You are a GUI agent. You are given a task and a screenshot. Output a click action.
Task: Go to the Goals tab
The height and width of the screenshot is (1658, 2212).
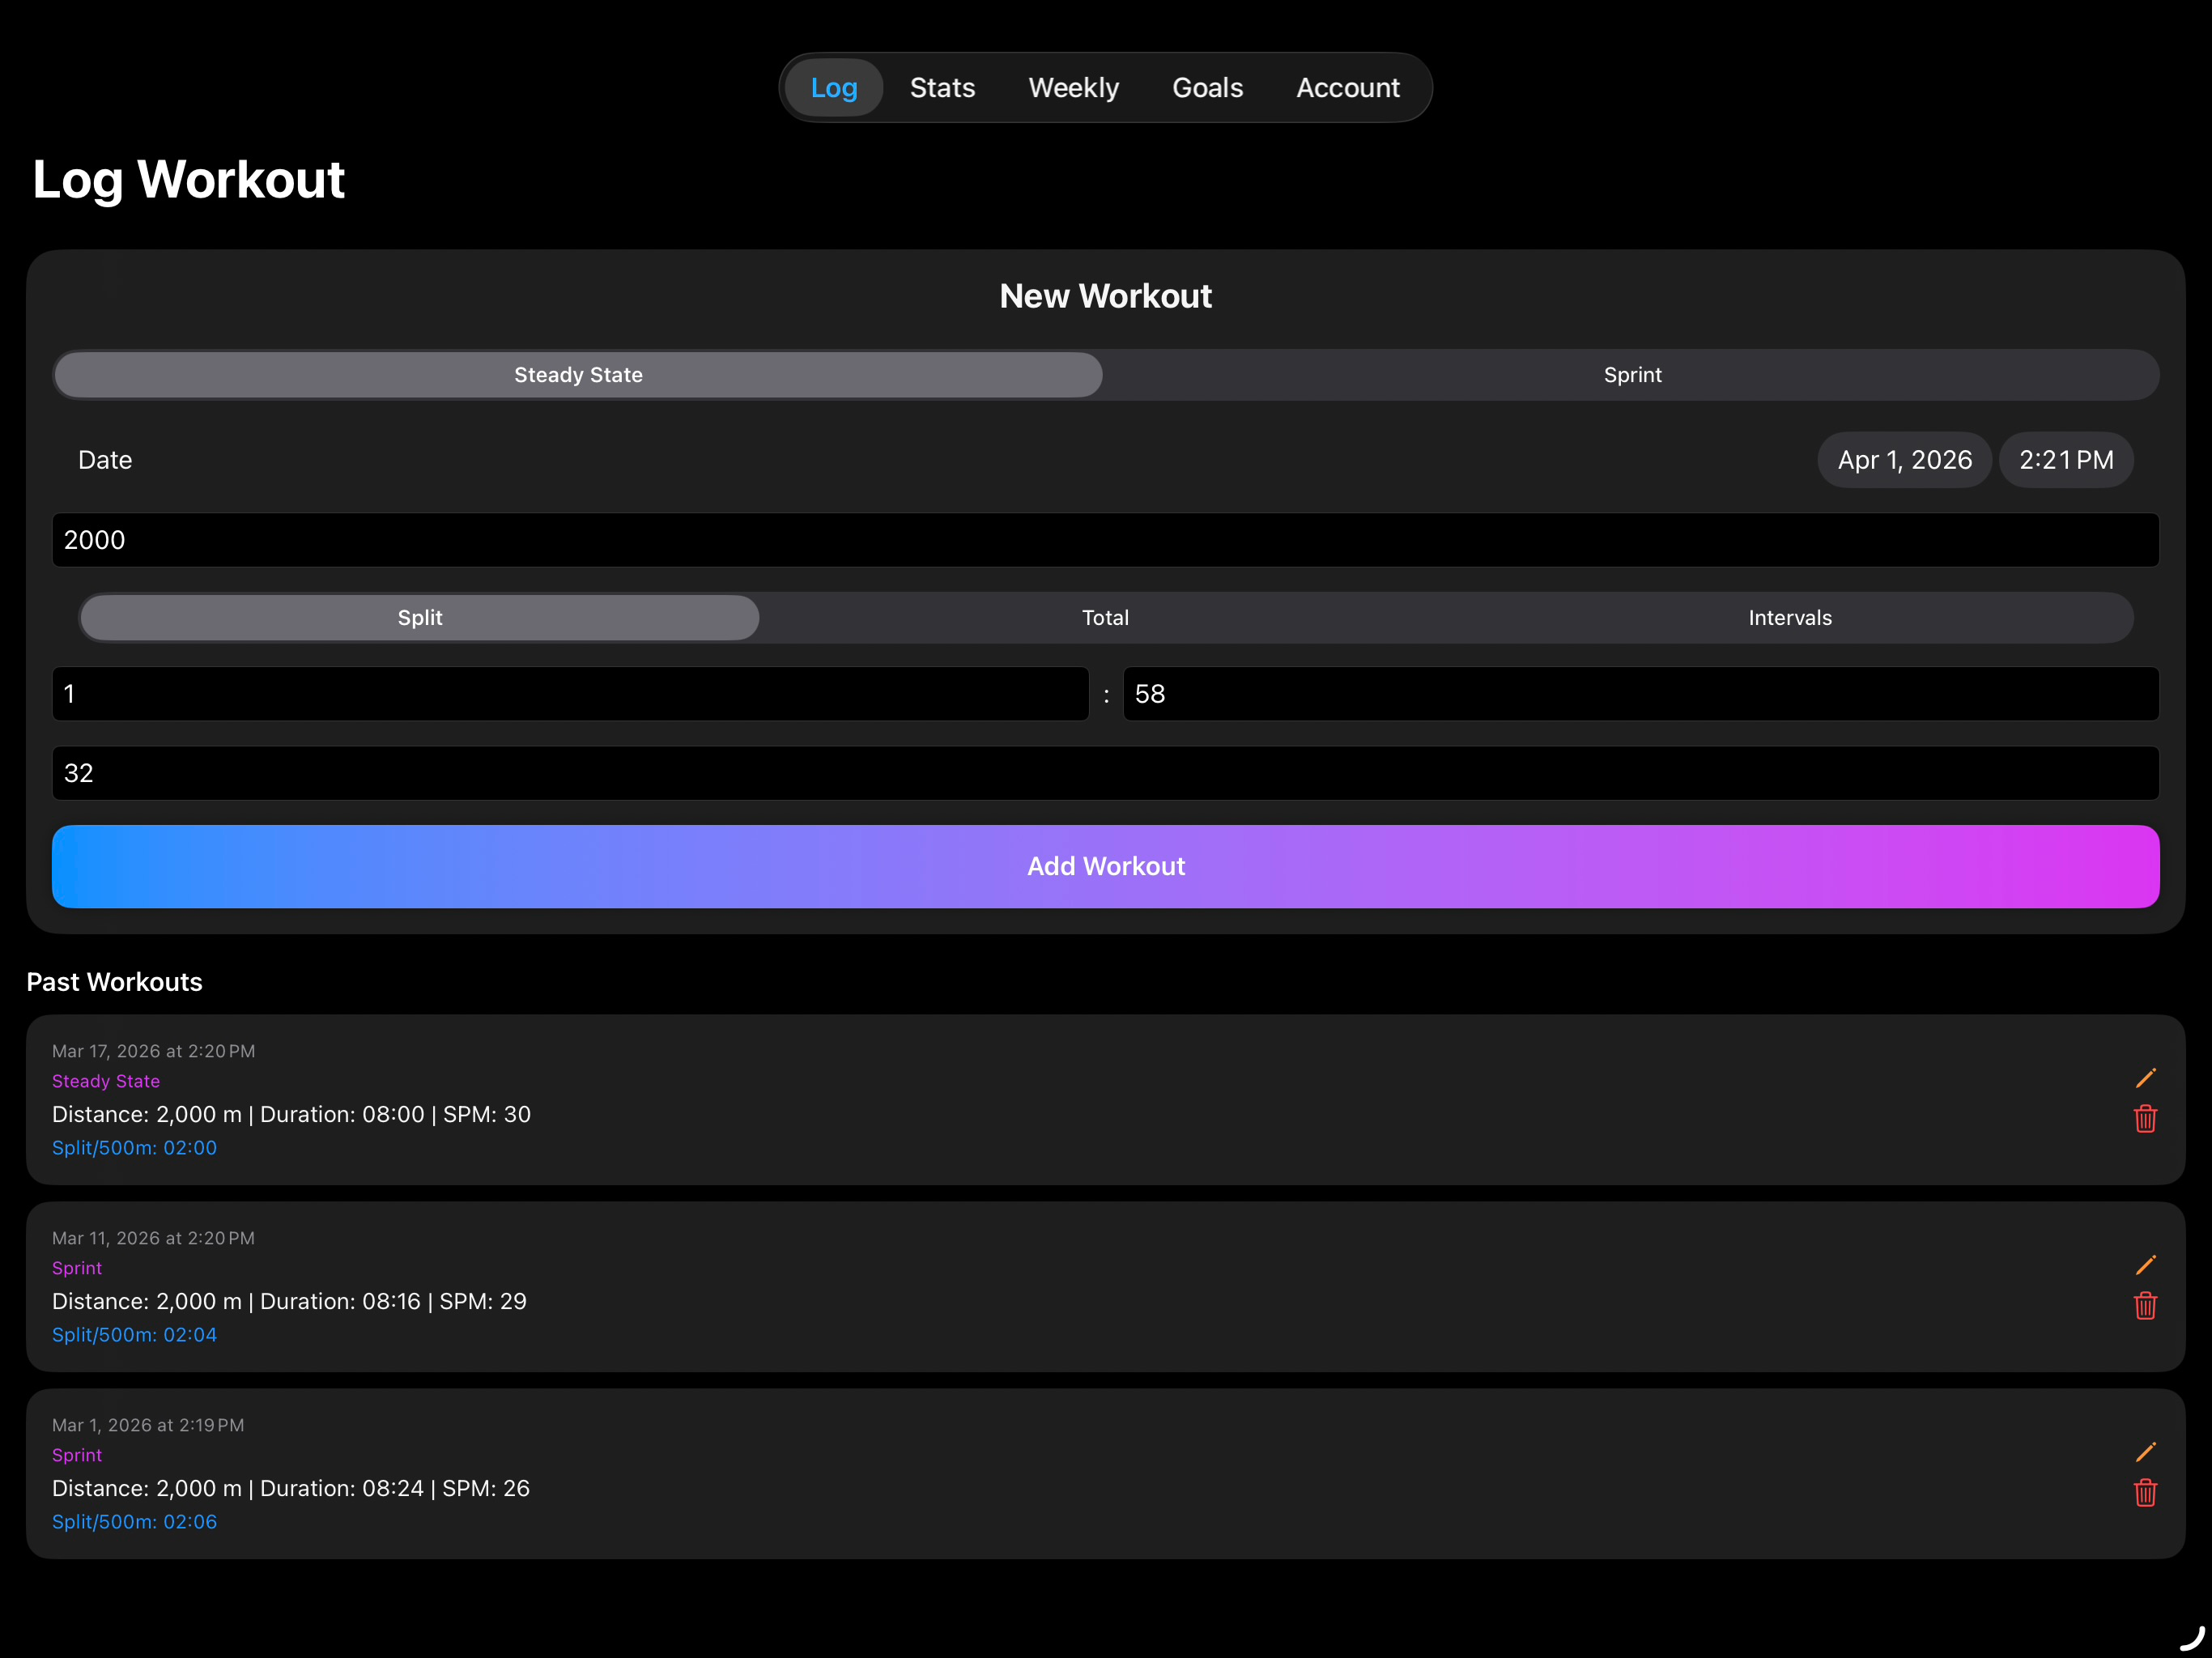point(1207,88)
